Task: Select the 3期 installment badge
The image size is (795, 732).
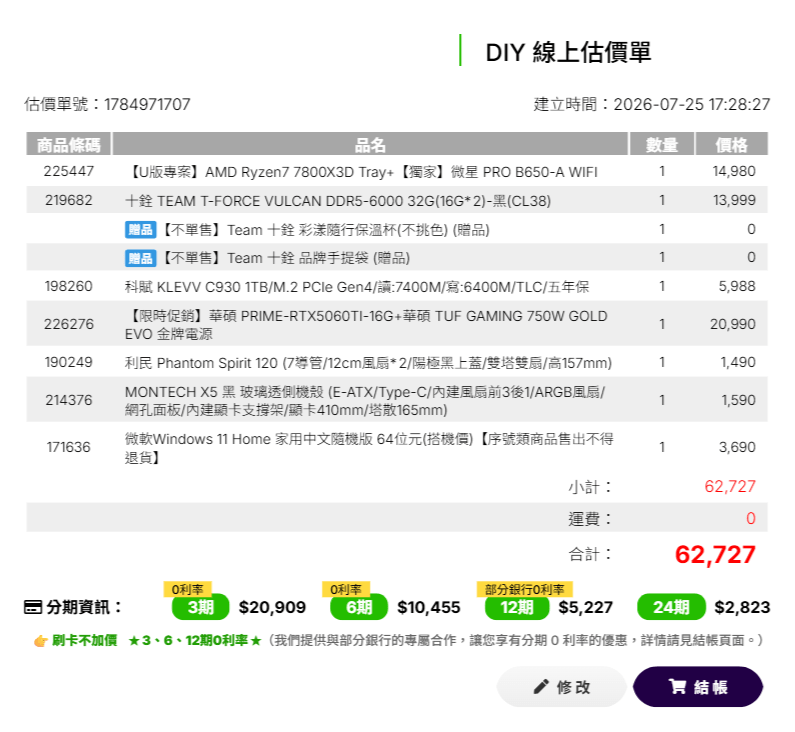Action: point(200,607)
